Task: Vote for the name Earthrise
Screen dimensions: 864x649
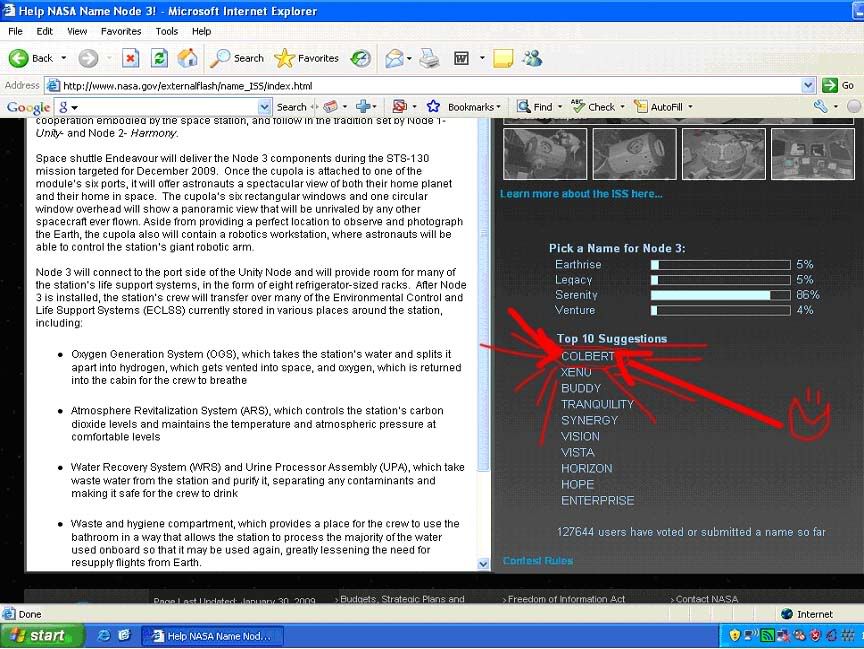Action: point(578,264)
